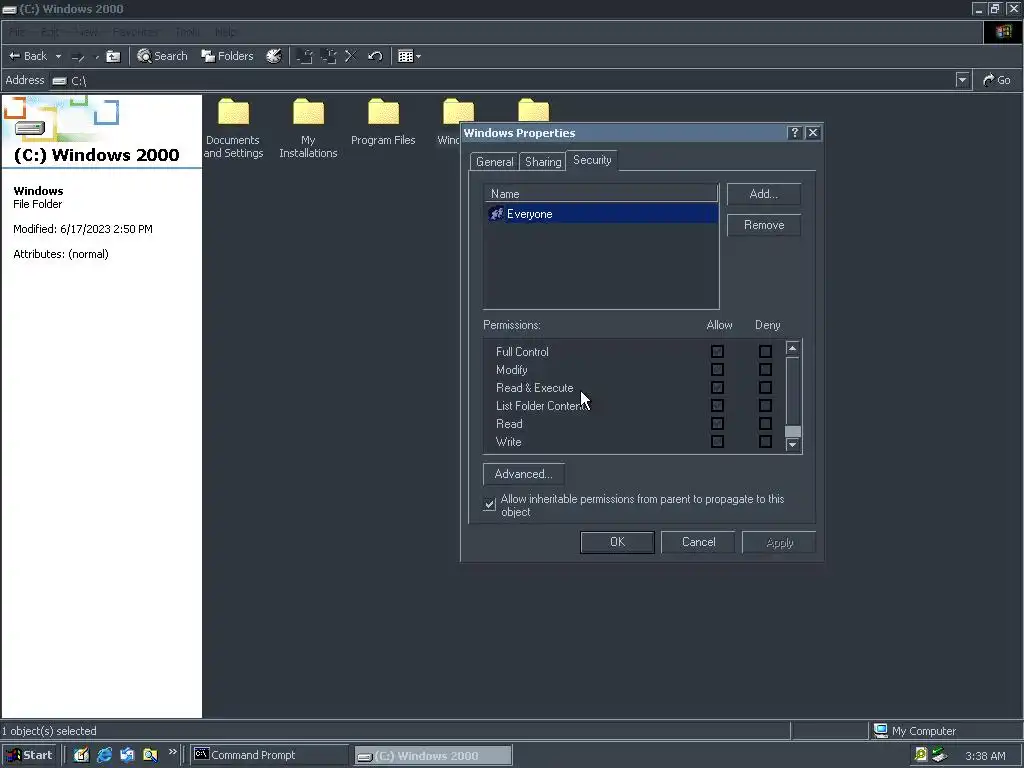Open the Forward button history dropdown arrow
The height and width of the screenshot is (768, 1024).
[97, 57]
